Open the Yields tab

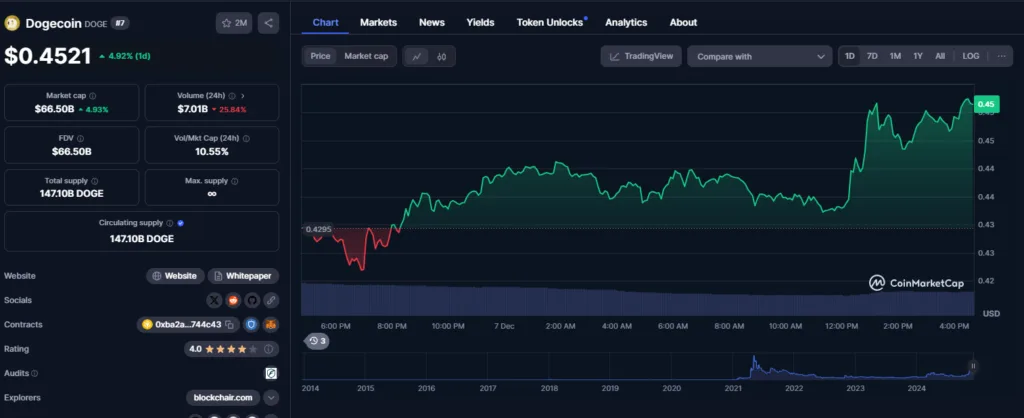[x=480, y=22]
